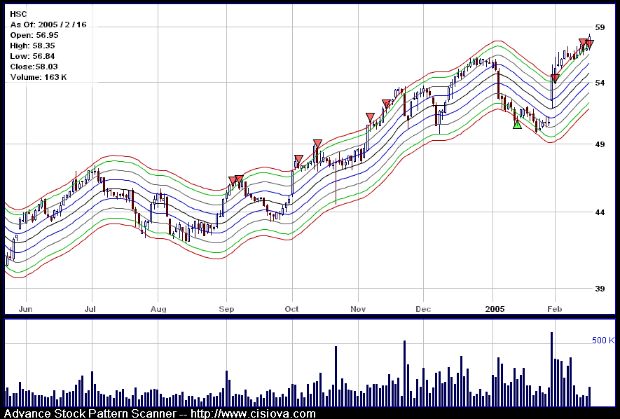
Task: Click the 'Close:58.03' value
Action: coord(34,67)
